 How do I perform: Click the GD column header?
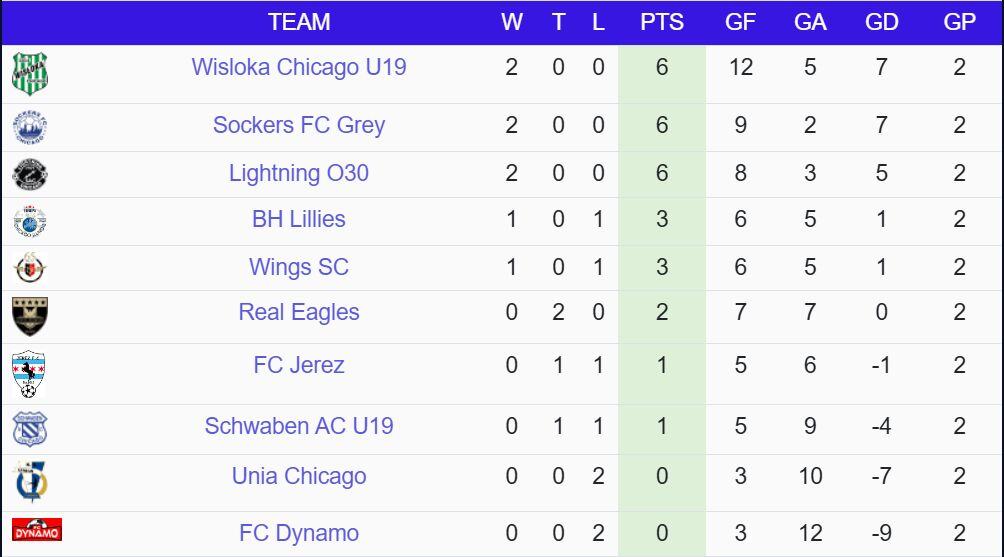pos(881,22)
